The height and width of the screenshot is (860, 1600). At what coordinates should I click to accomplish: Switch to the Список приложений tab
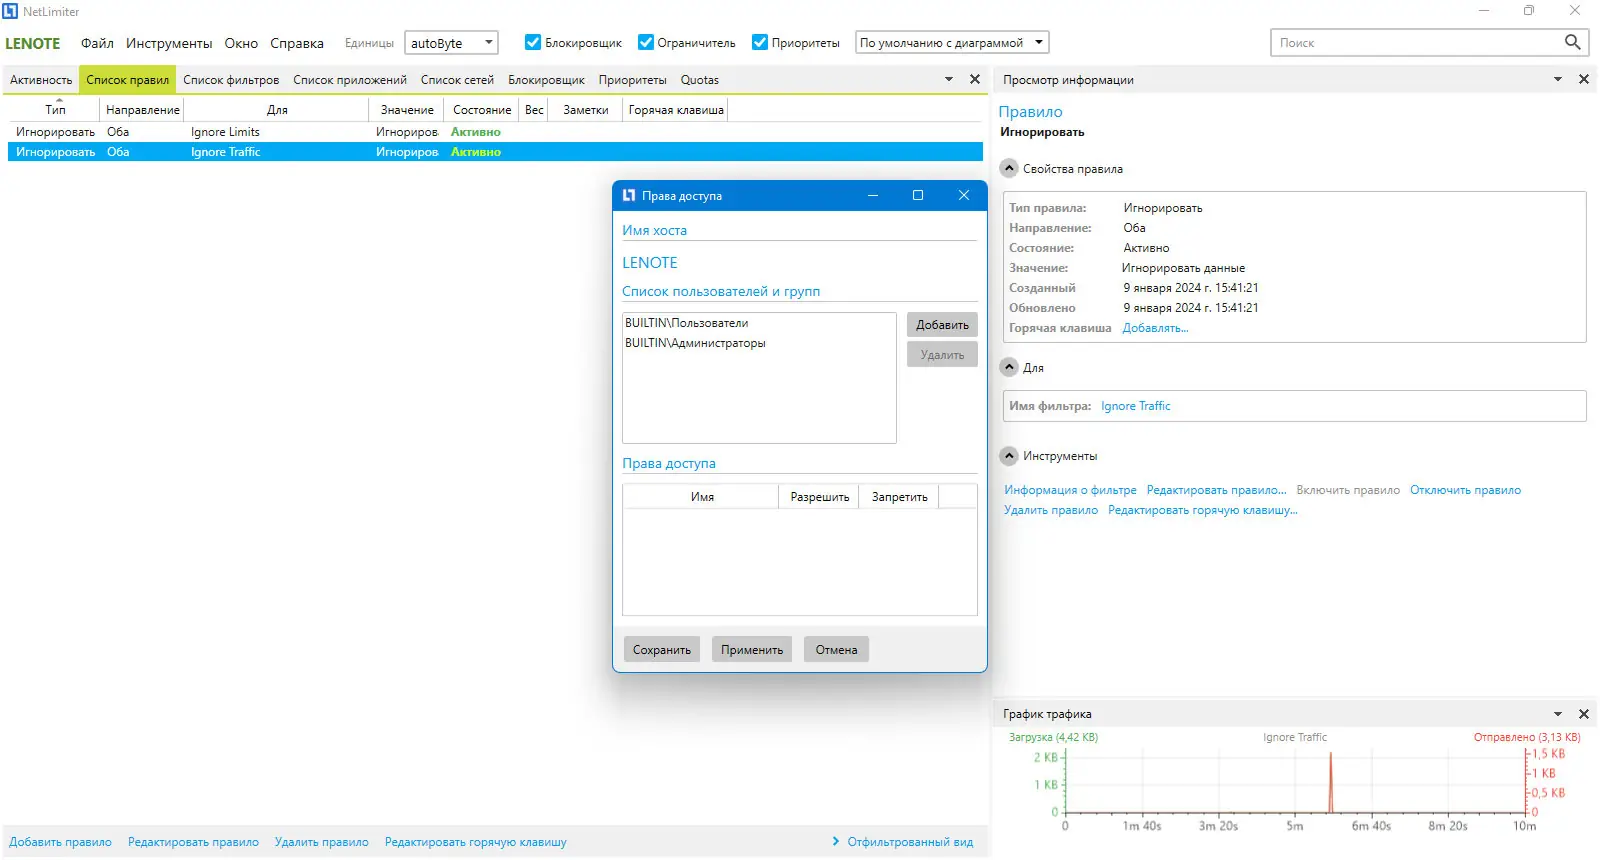pyautogui.click(x=350, y=80)
